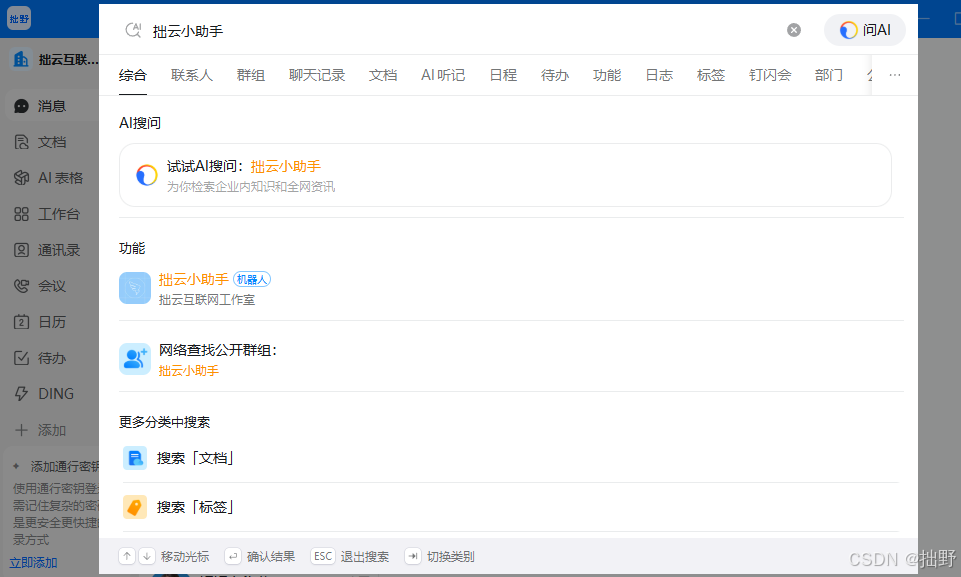Open the 拙云小助手 robot result

coord(511,288)
